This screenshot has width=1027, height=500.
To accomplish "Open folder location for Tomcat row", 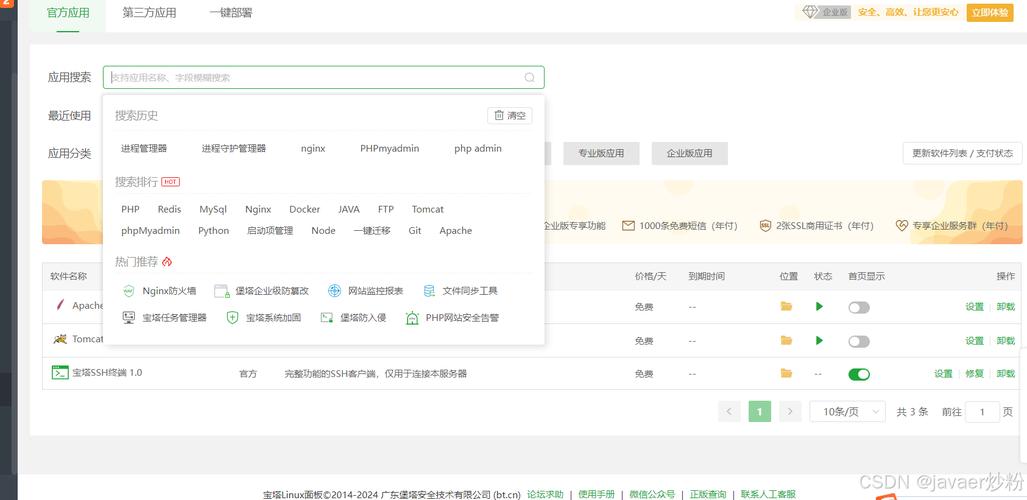I will click(787, 340).
